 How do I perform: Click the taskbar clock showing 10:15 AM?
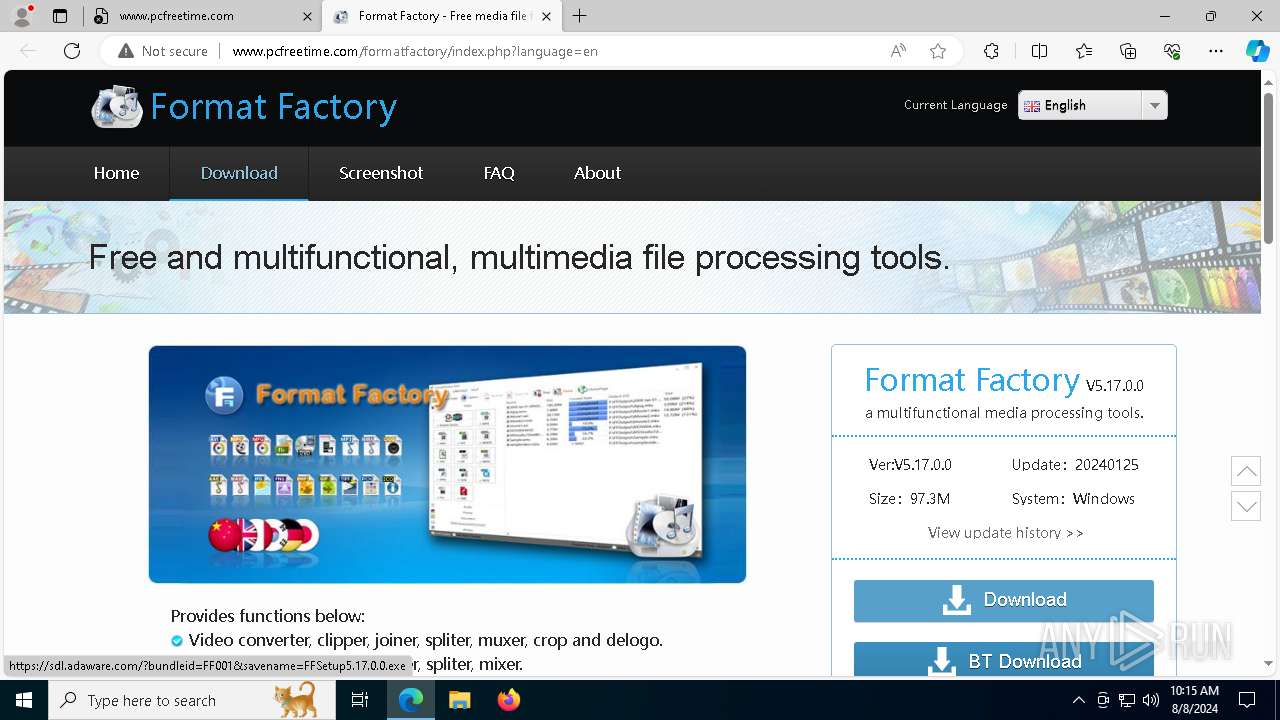tap(1194, 700)
